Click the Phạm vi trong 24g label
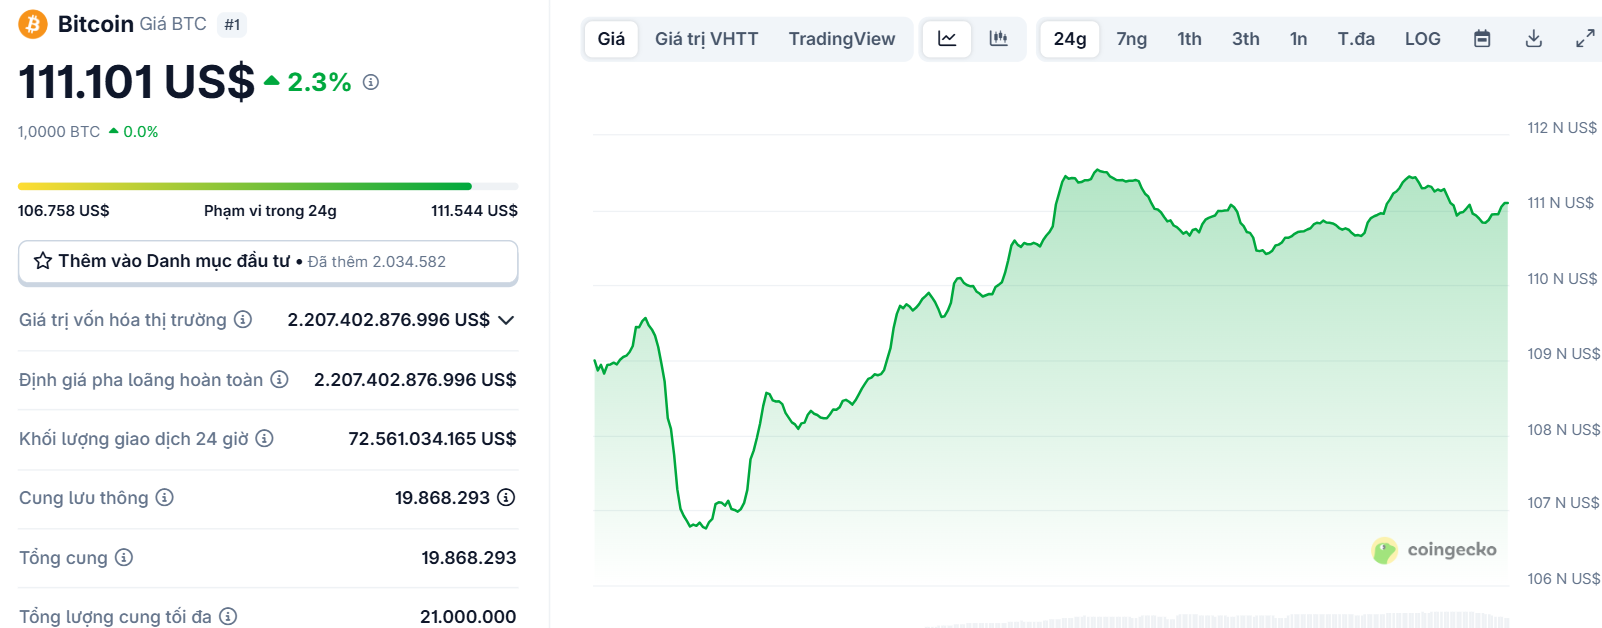Image resolution: width=1602 pixels, height=628 pixels. pos(270,211)
